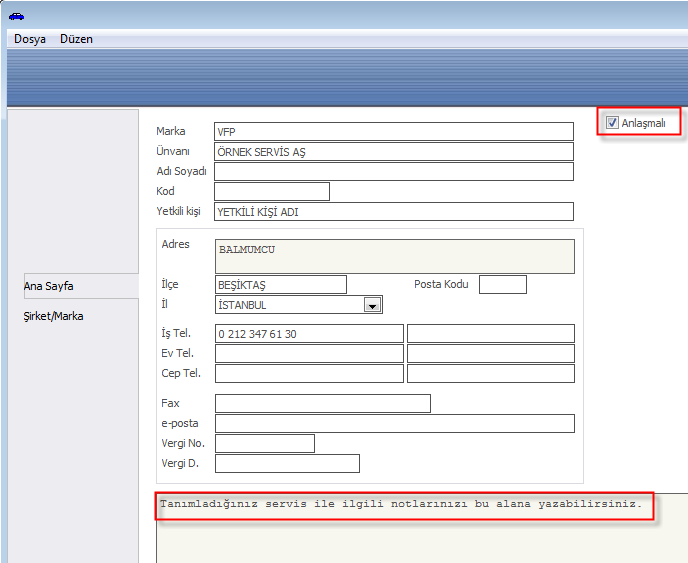
Task: Select the Ünvanı field with ÖRNEK SERVİS AŞ
Action: point(394,152)
